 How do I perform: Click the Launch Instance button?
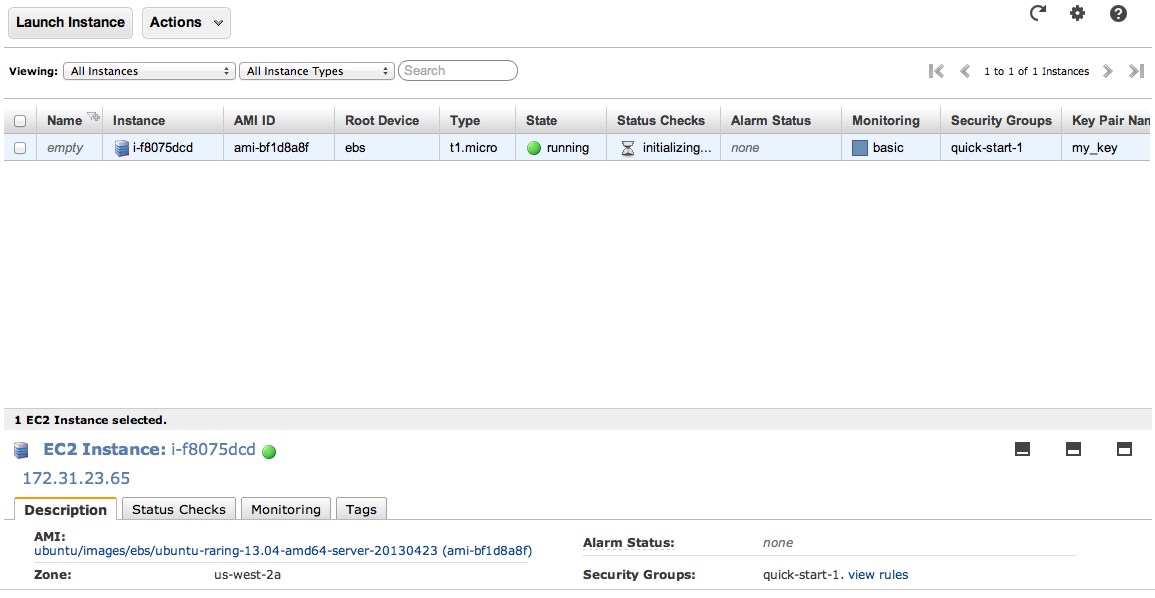70,22
